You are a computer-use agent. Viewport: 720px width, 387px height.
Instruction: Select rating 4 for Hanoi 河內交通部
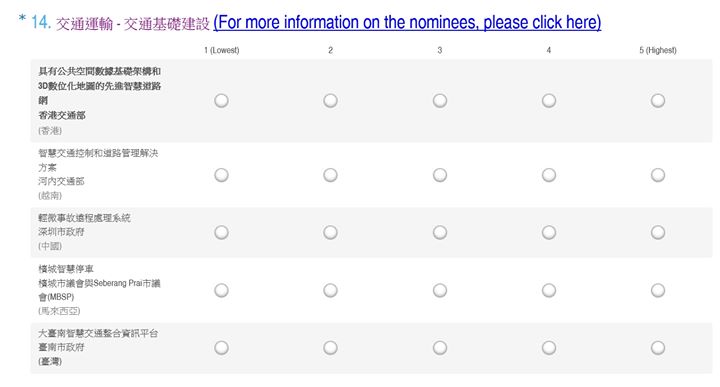click(x=549, y=175)
